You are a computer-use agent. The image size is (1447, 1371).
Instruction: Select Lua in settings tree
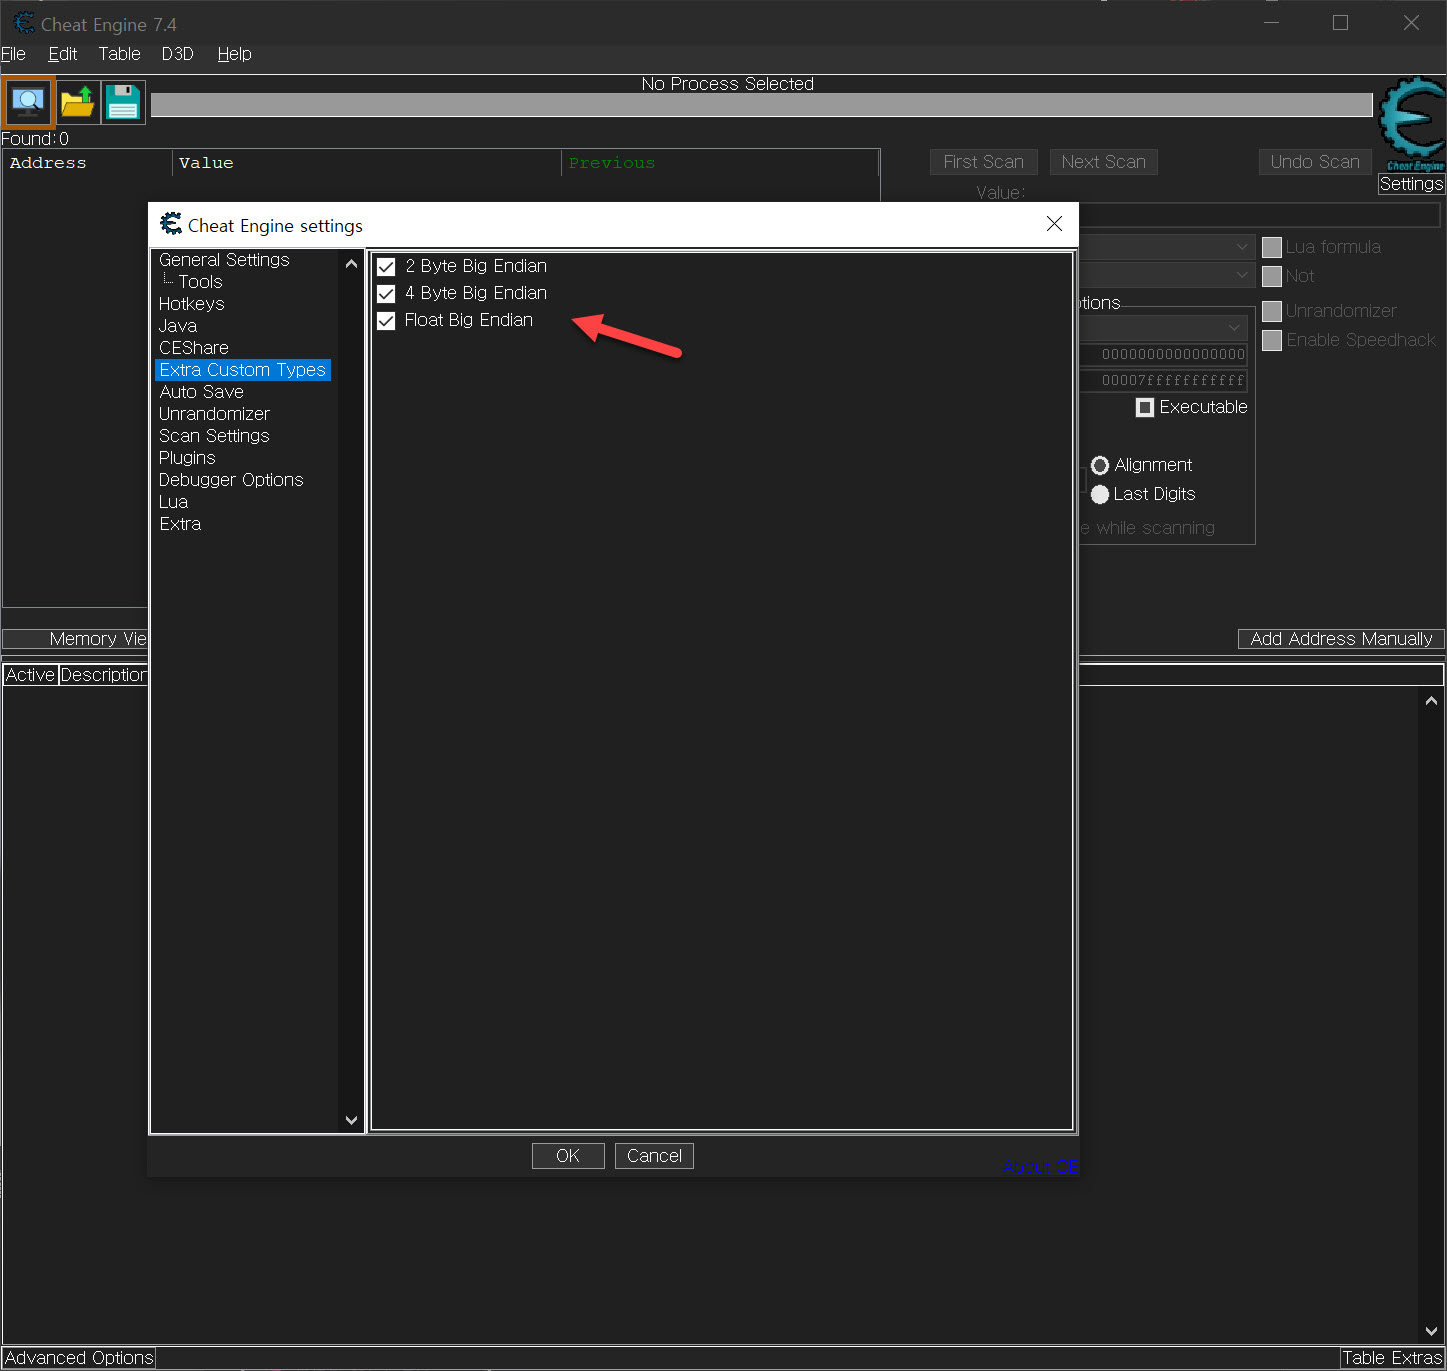click(x=173, y=502)
